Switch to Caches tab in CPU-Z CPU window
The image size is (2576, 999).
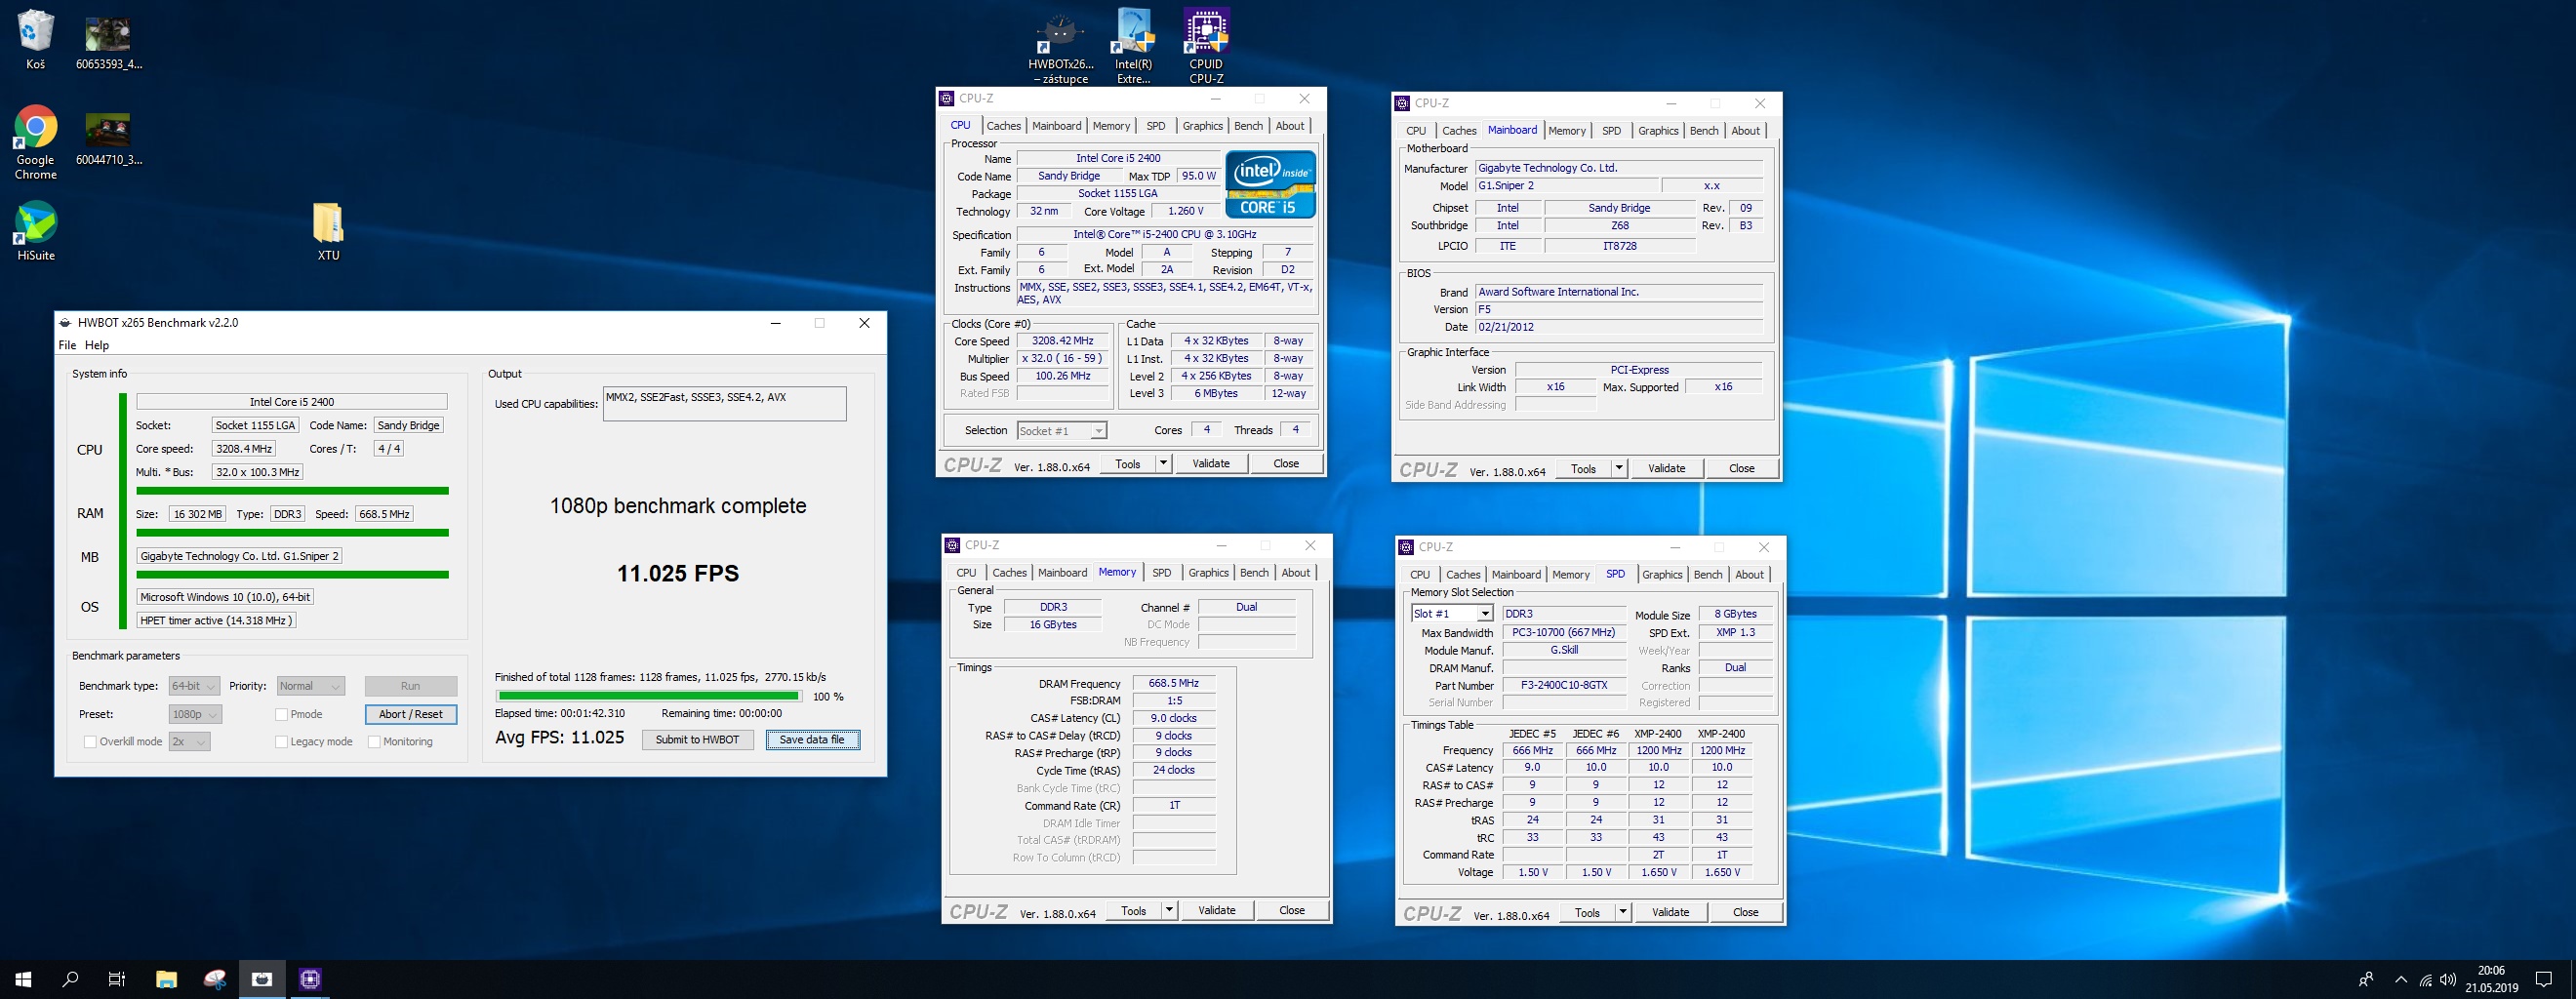[x=1004, y=126]
